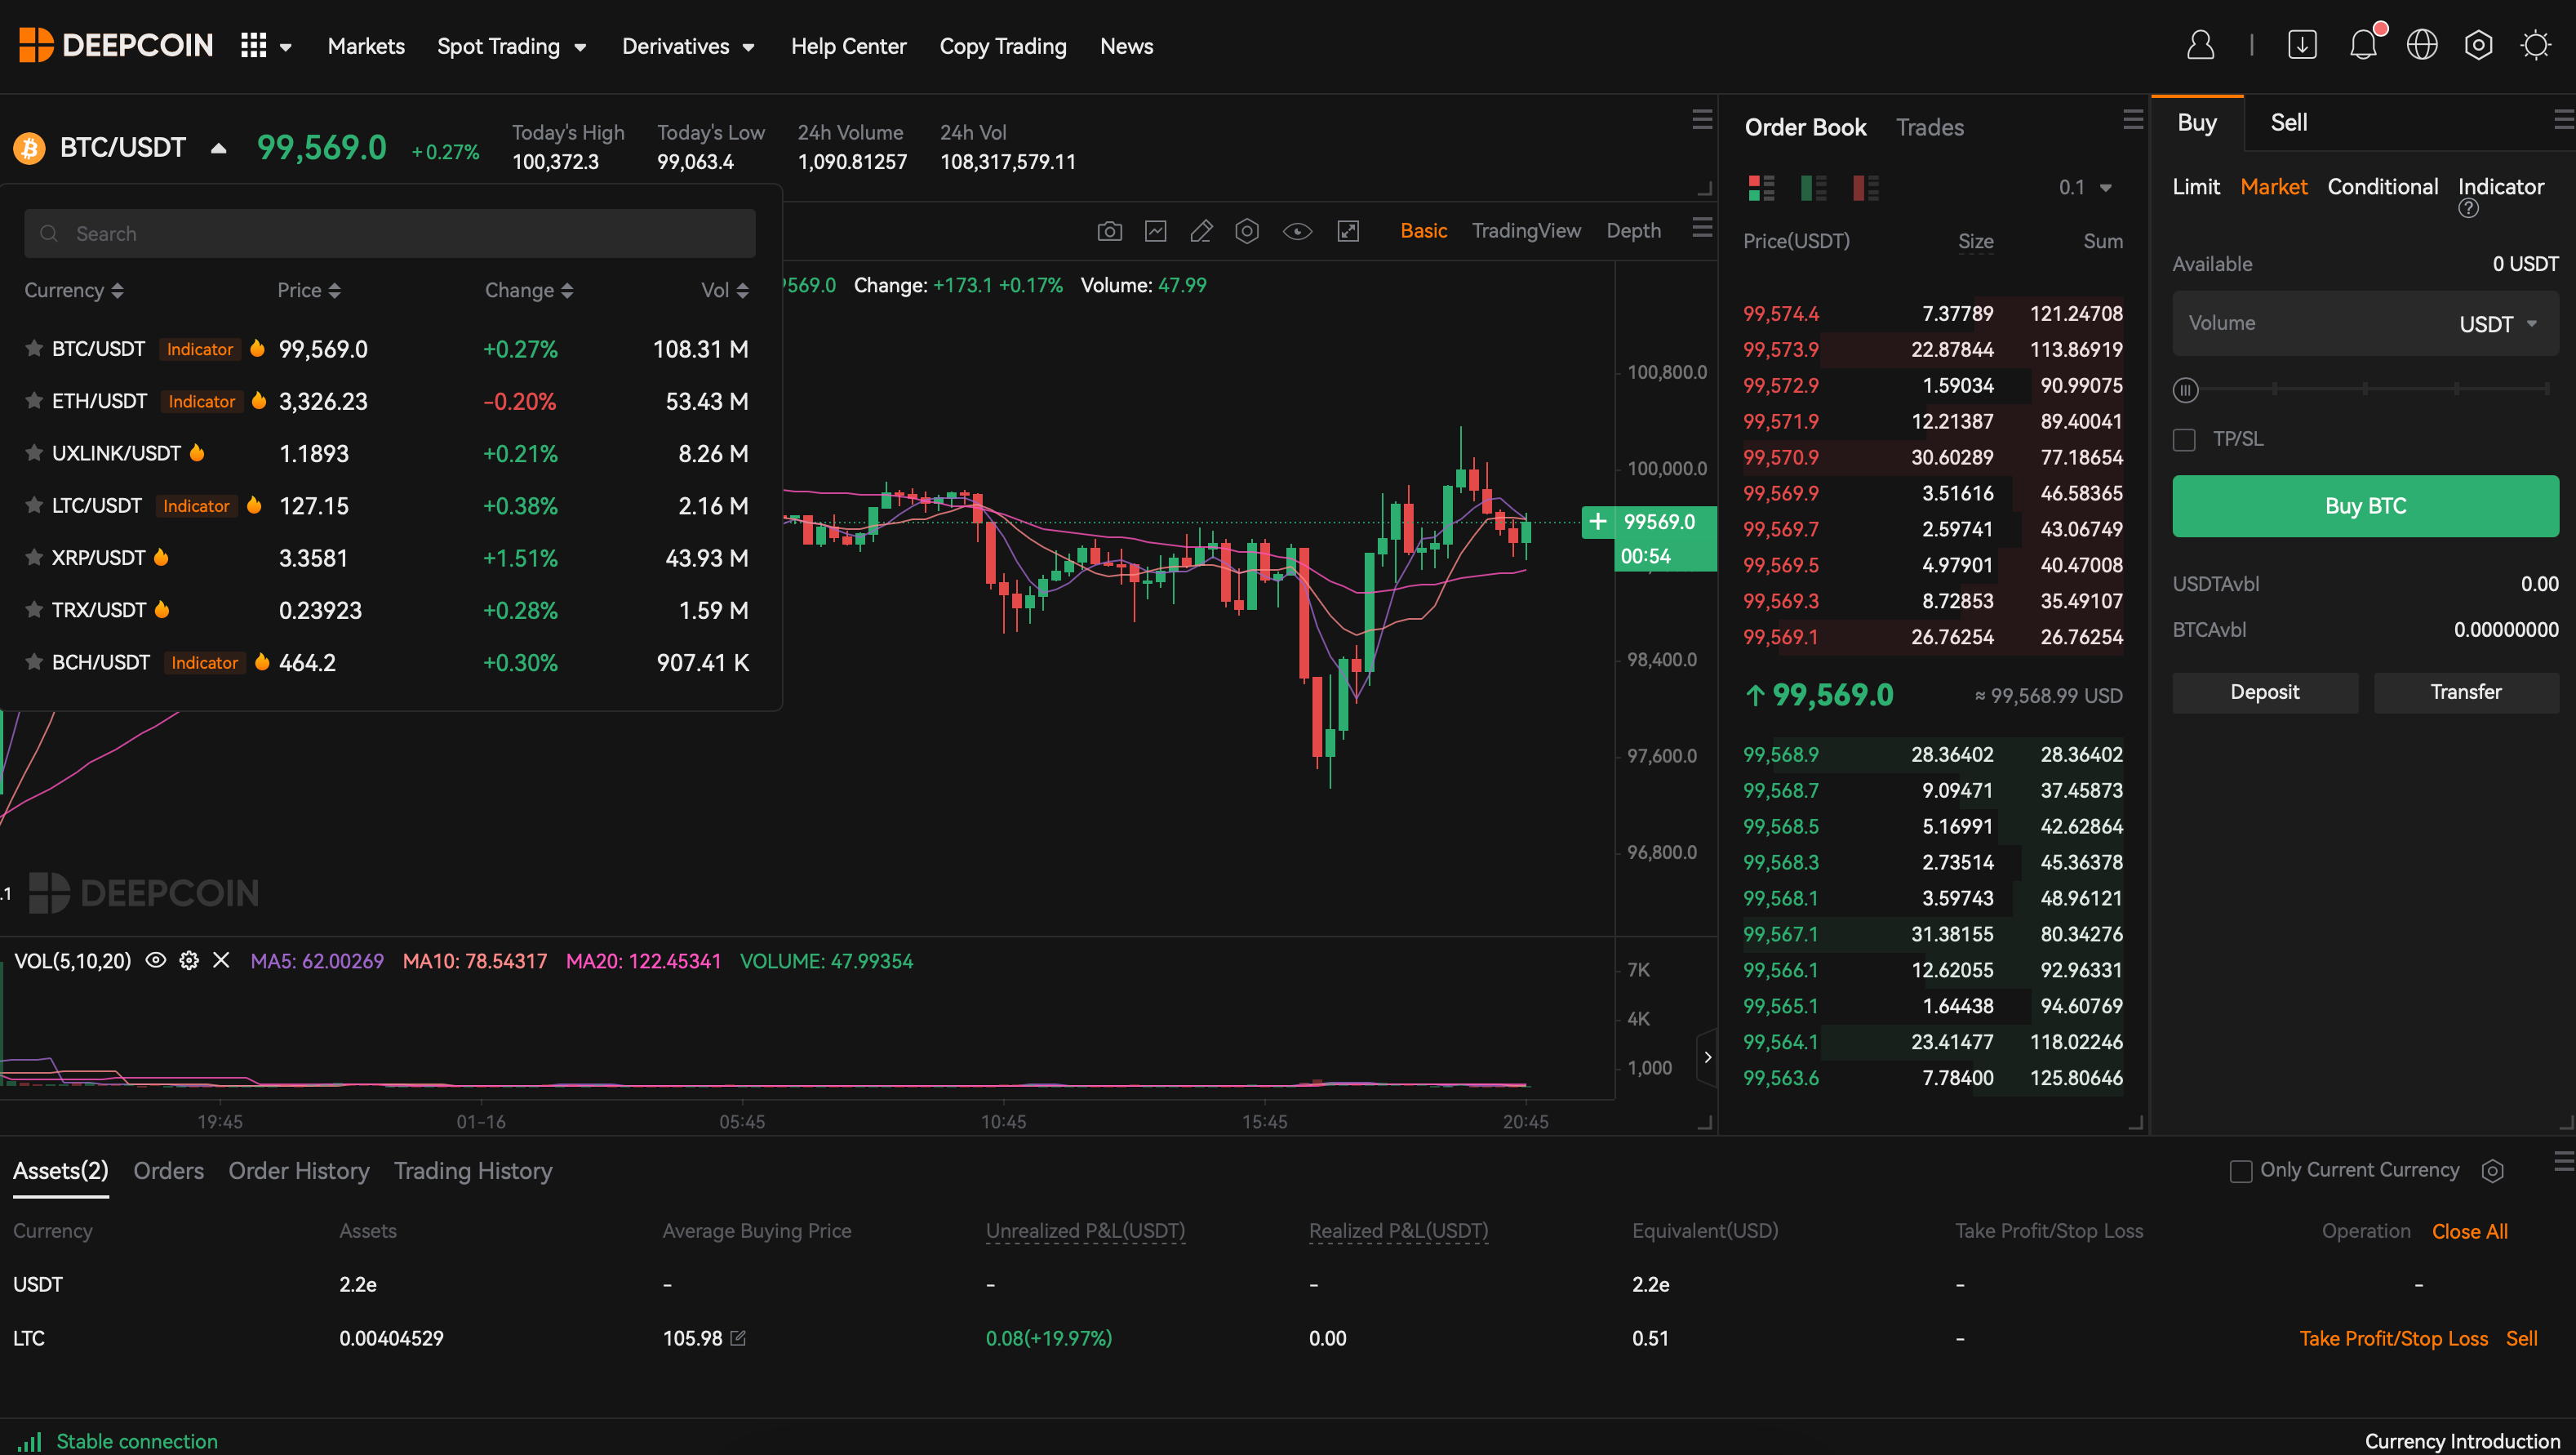The image size is (2576, 1455).
Task: Switch the theme with the sun icon
Action: tap(2536, 45)
